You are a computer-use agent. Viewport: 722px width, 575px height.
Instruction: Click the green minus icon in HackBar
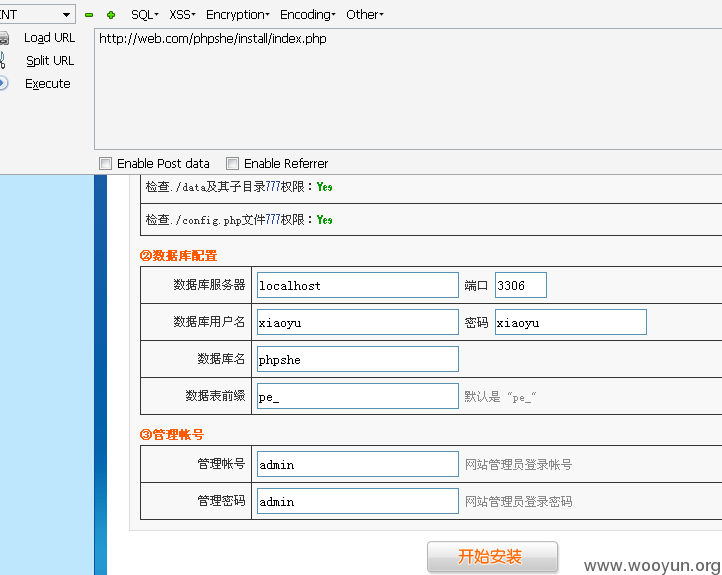[x=89, y=15]
